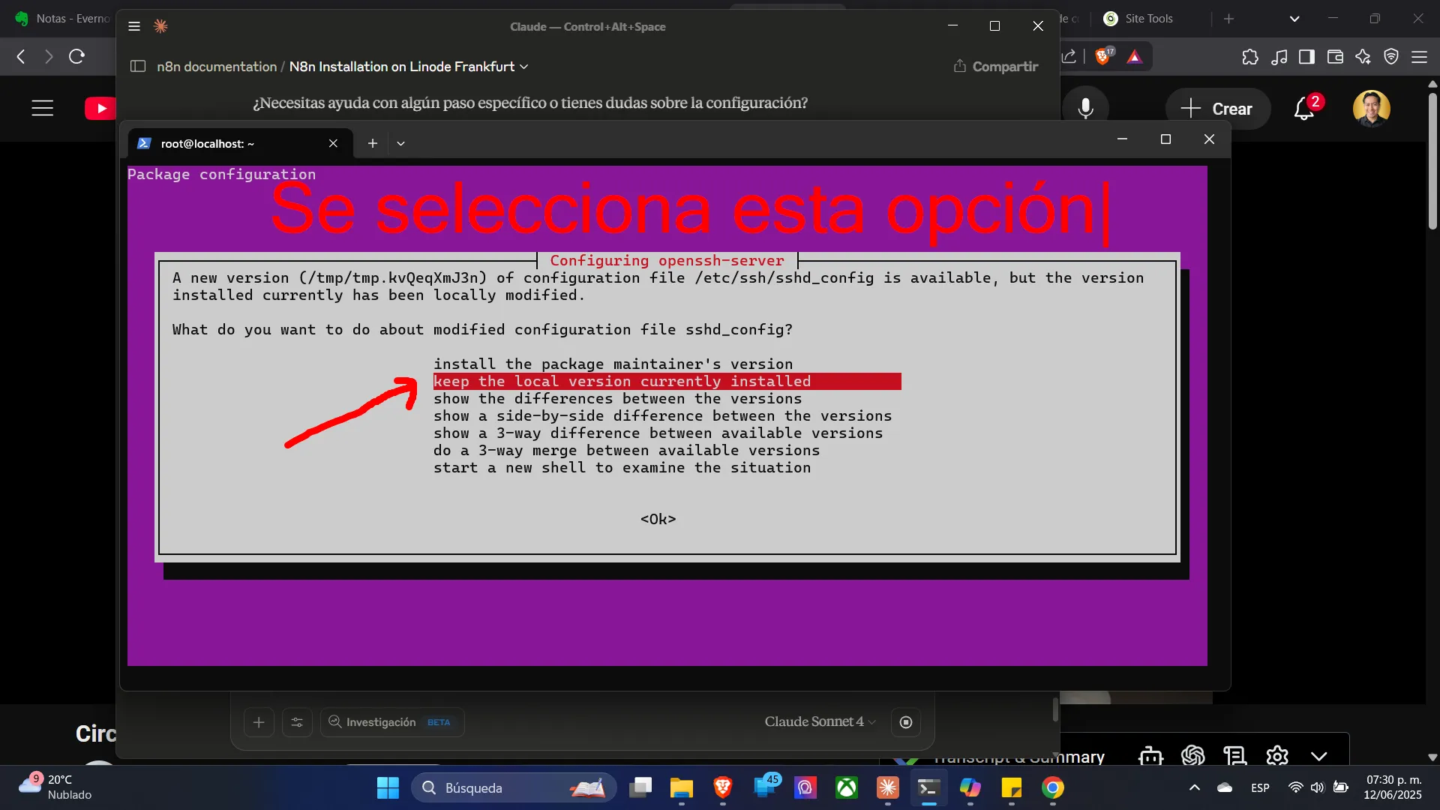The height and width of the screenshot is (810, 1440).
Task: Enable the Investigación BETA research mode
Action: coord(392,722)
